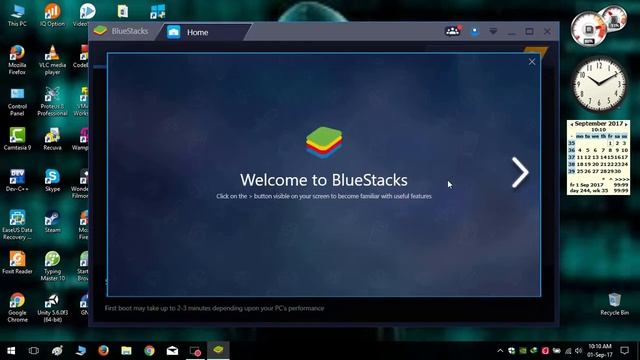Open the Mail app from the taskbar

pyautogui.click(x=172, y=351)
